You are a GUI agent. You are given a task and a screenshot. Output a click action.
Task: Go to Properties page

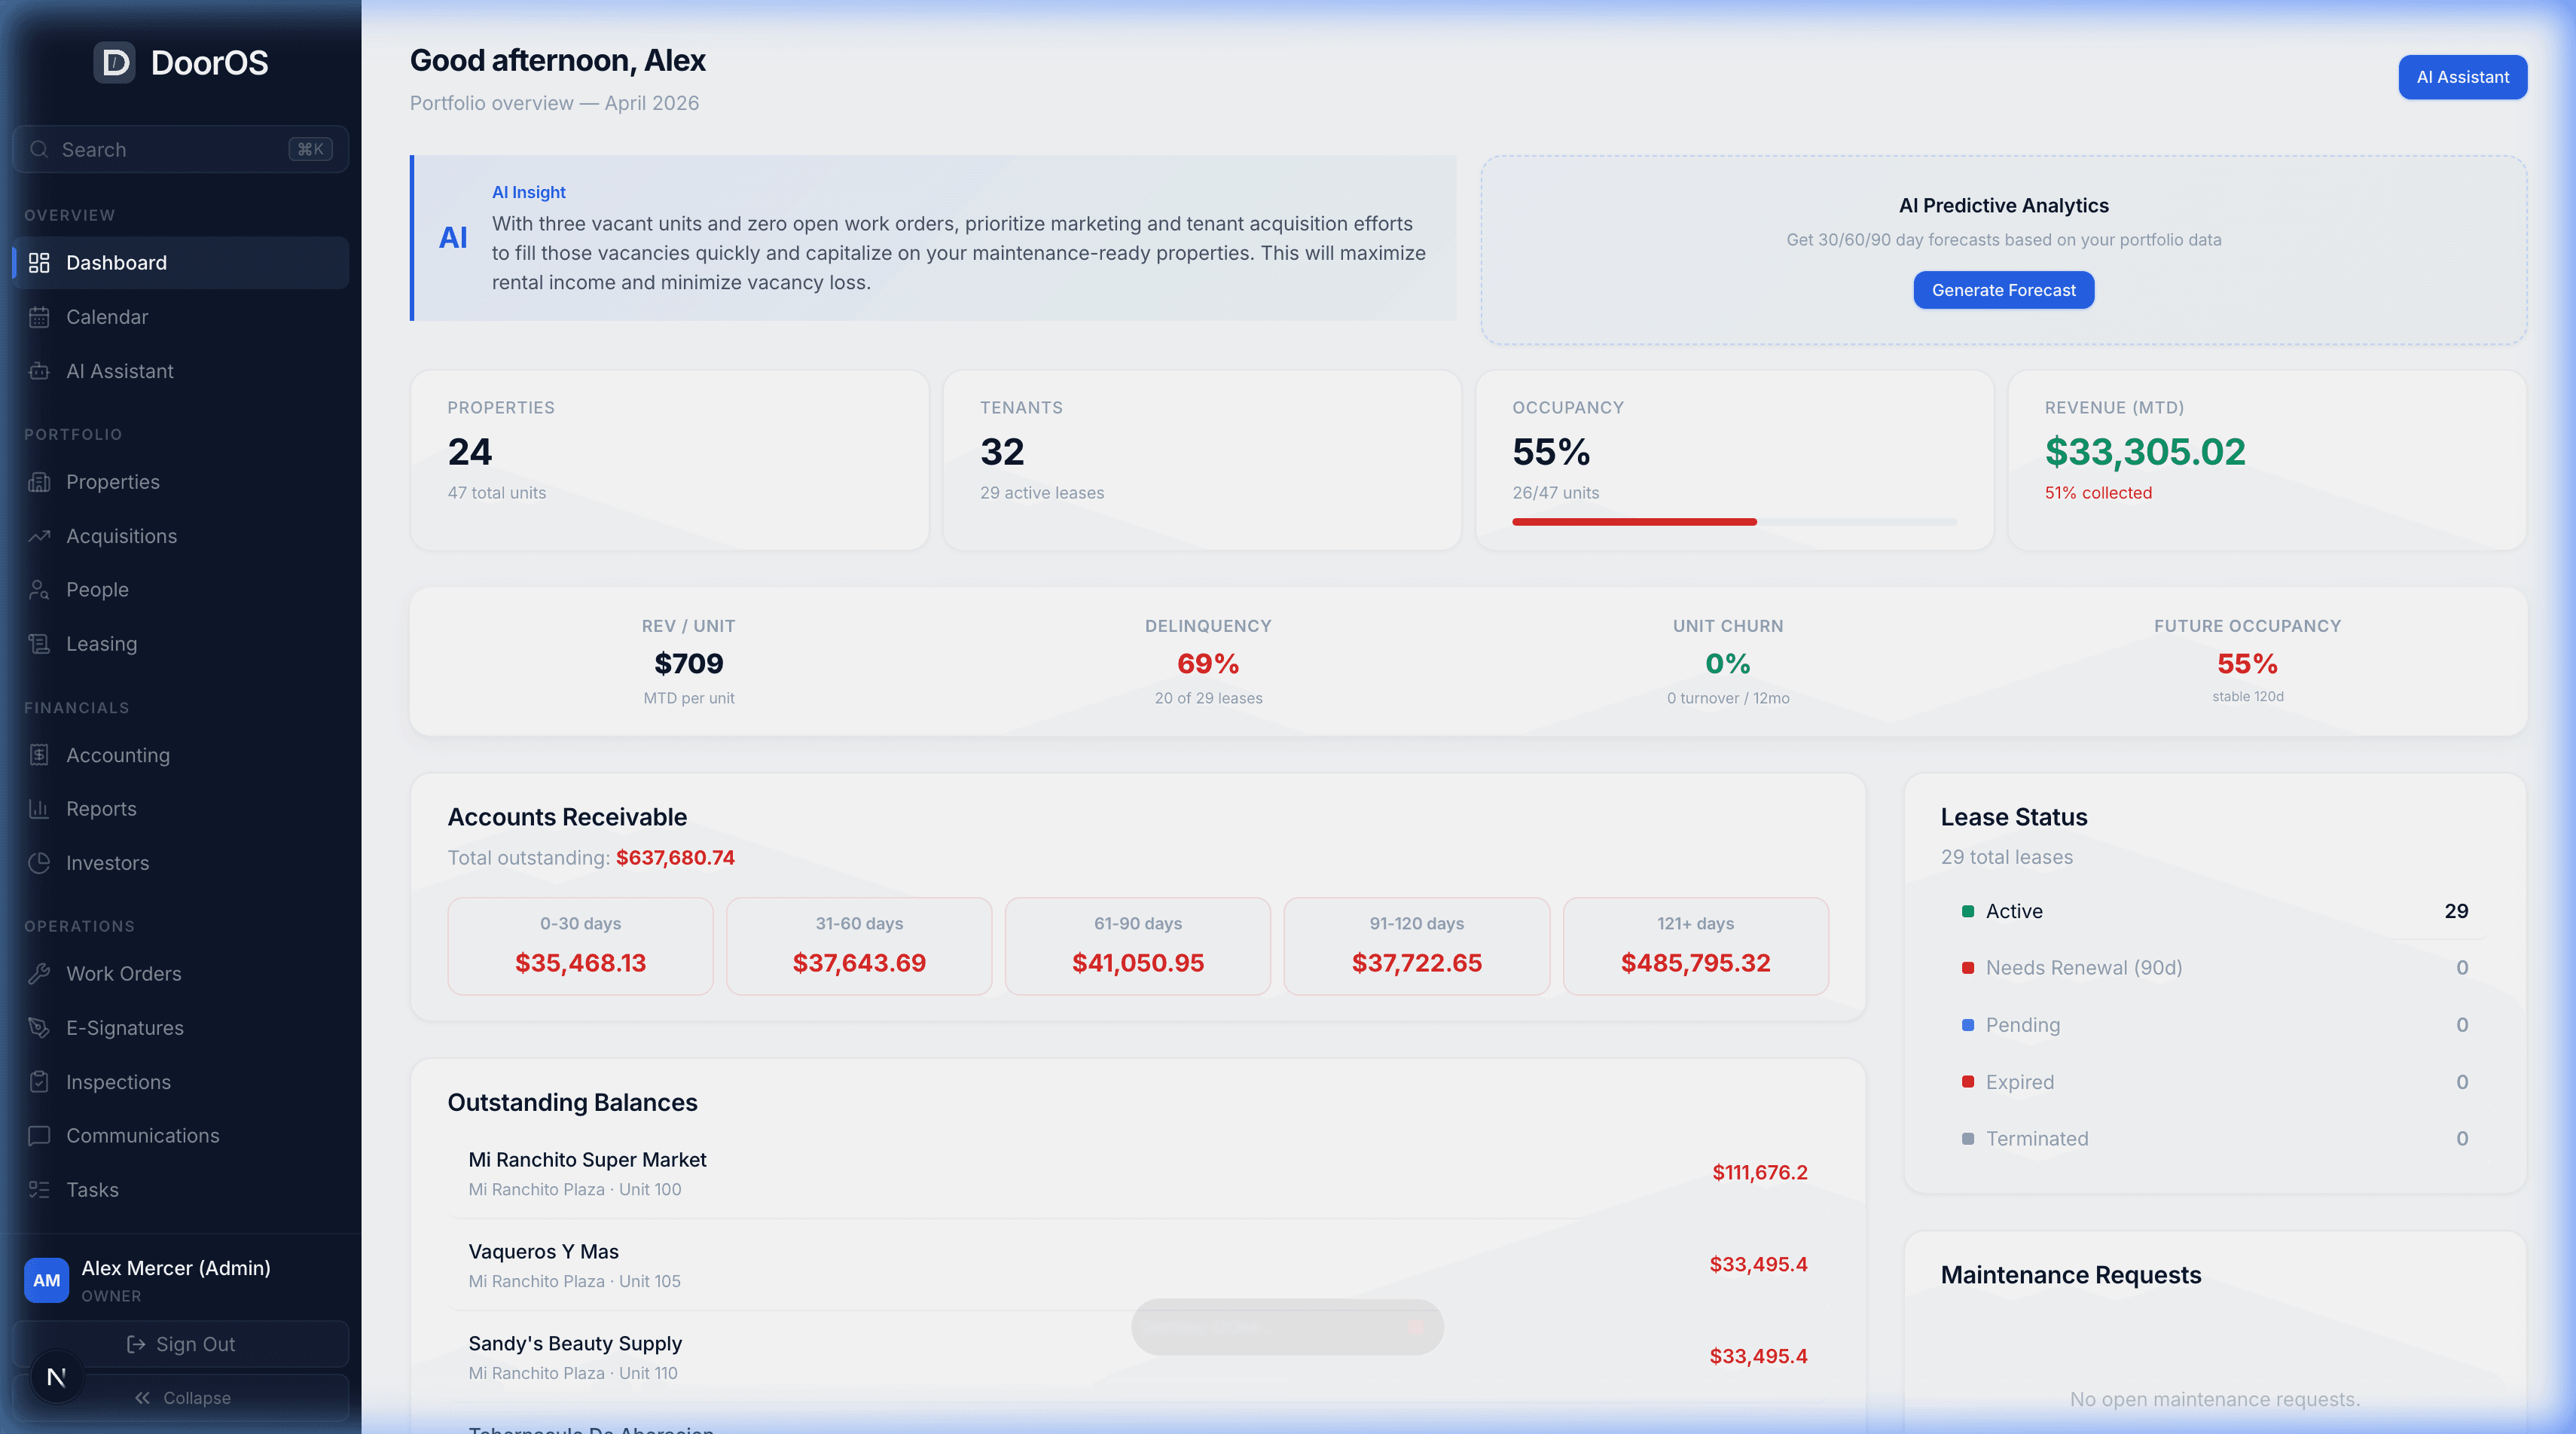pos(181,482)
